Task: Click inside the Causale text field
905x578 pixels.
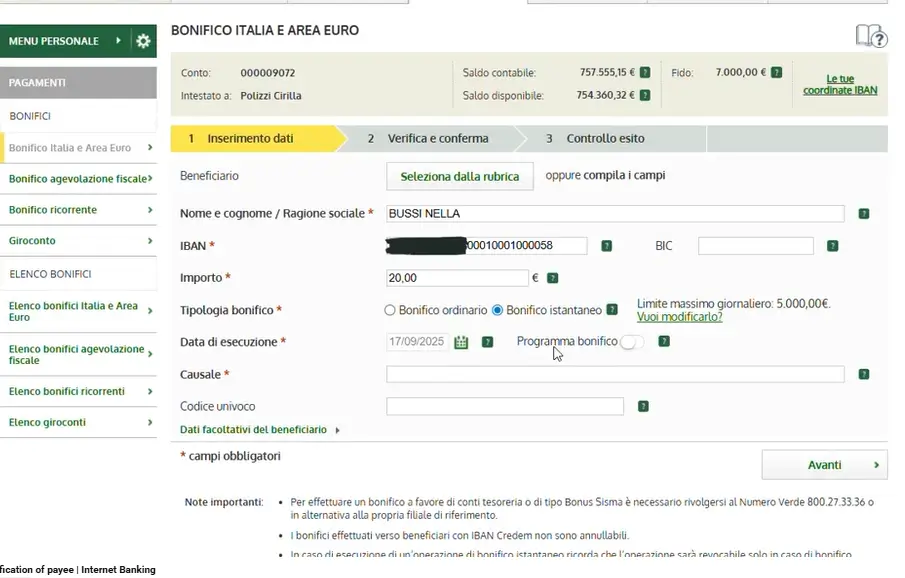Action: point(614,374)
